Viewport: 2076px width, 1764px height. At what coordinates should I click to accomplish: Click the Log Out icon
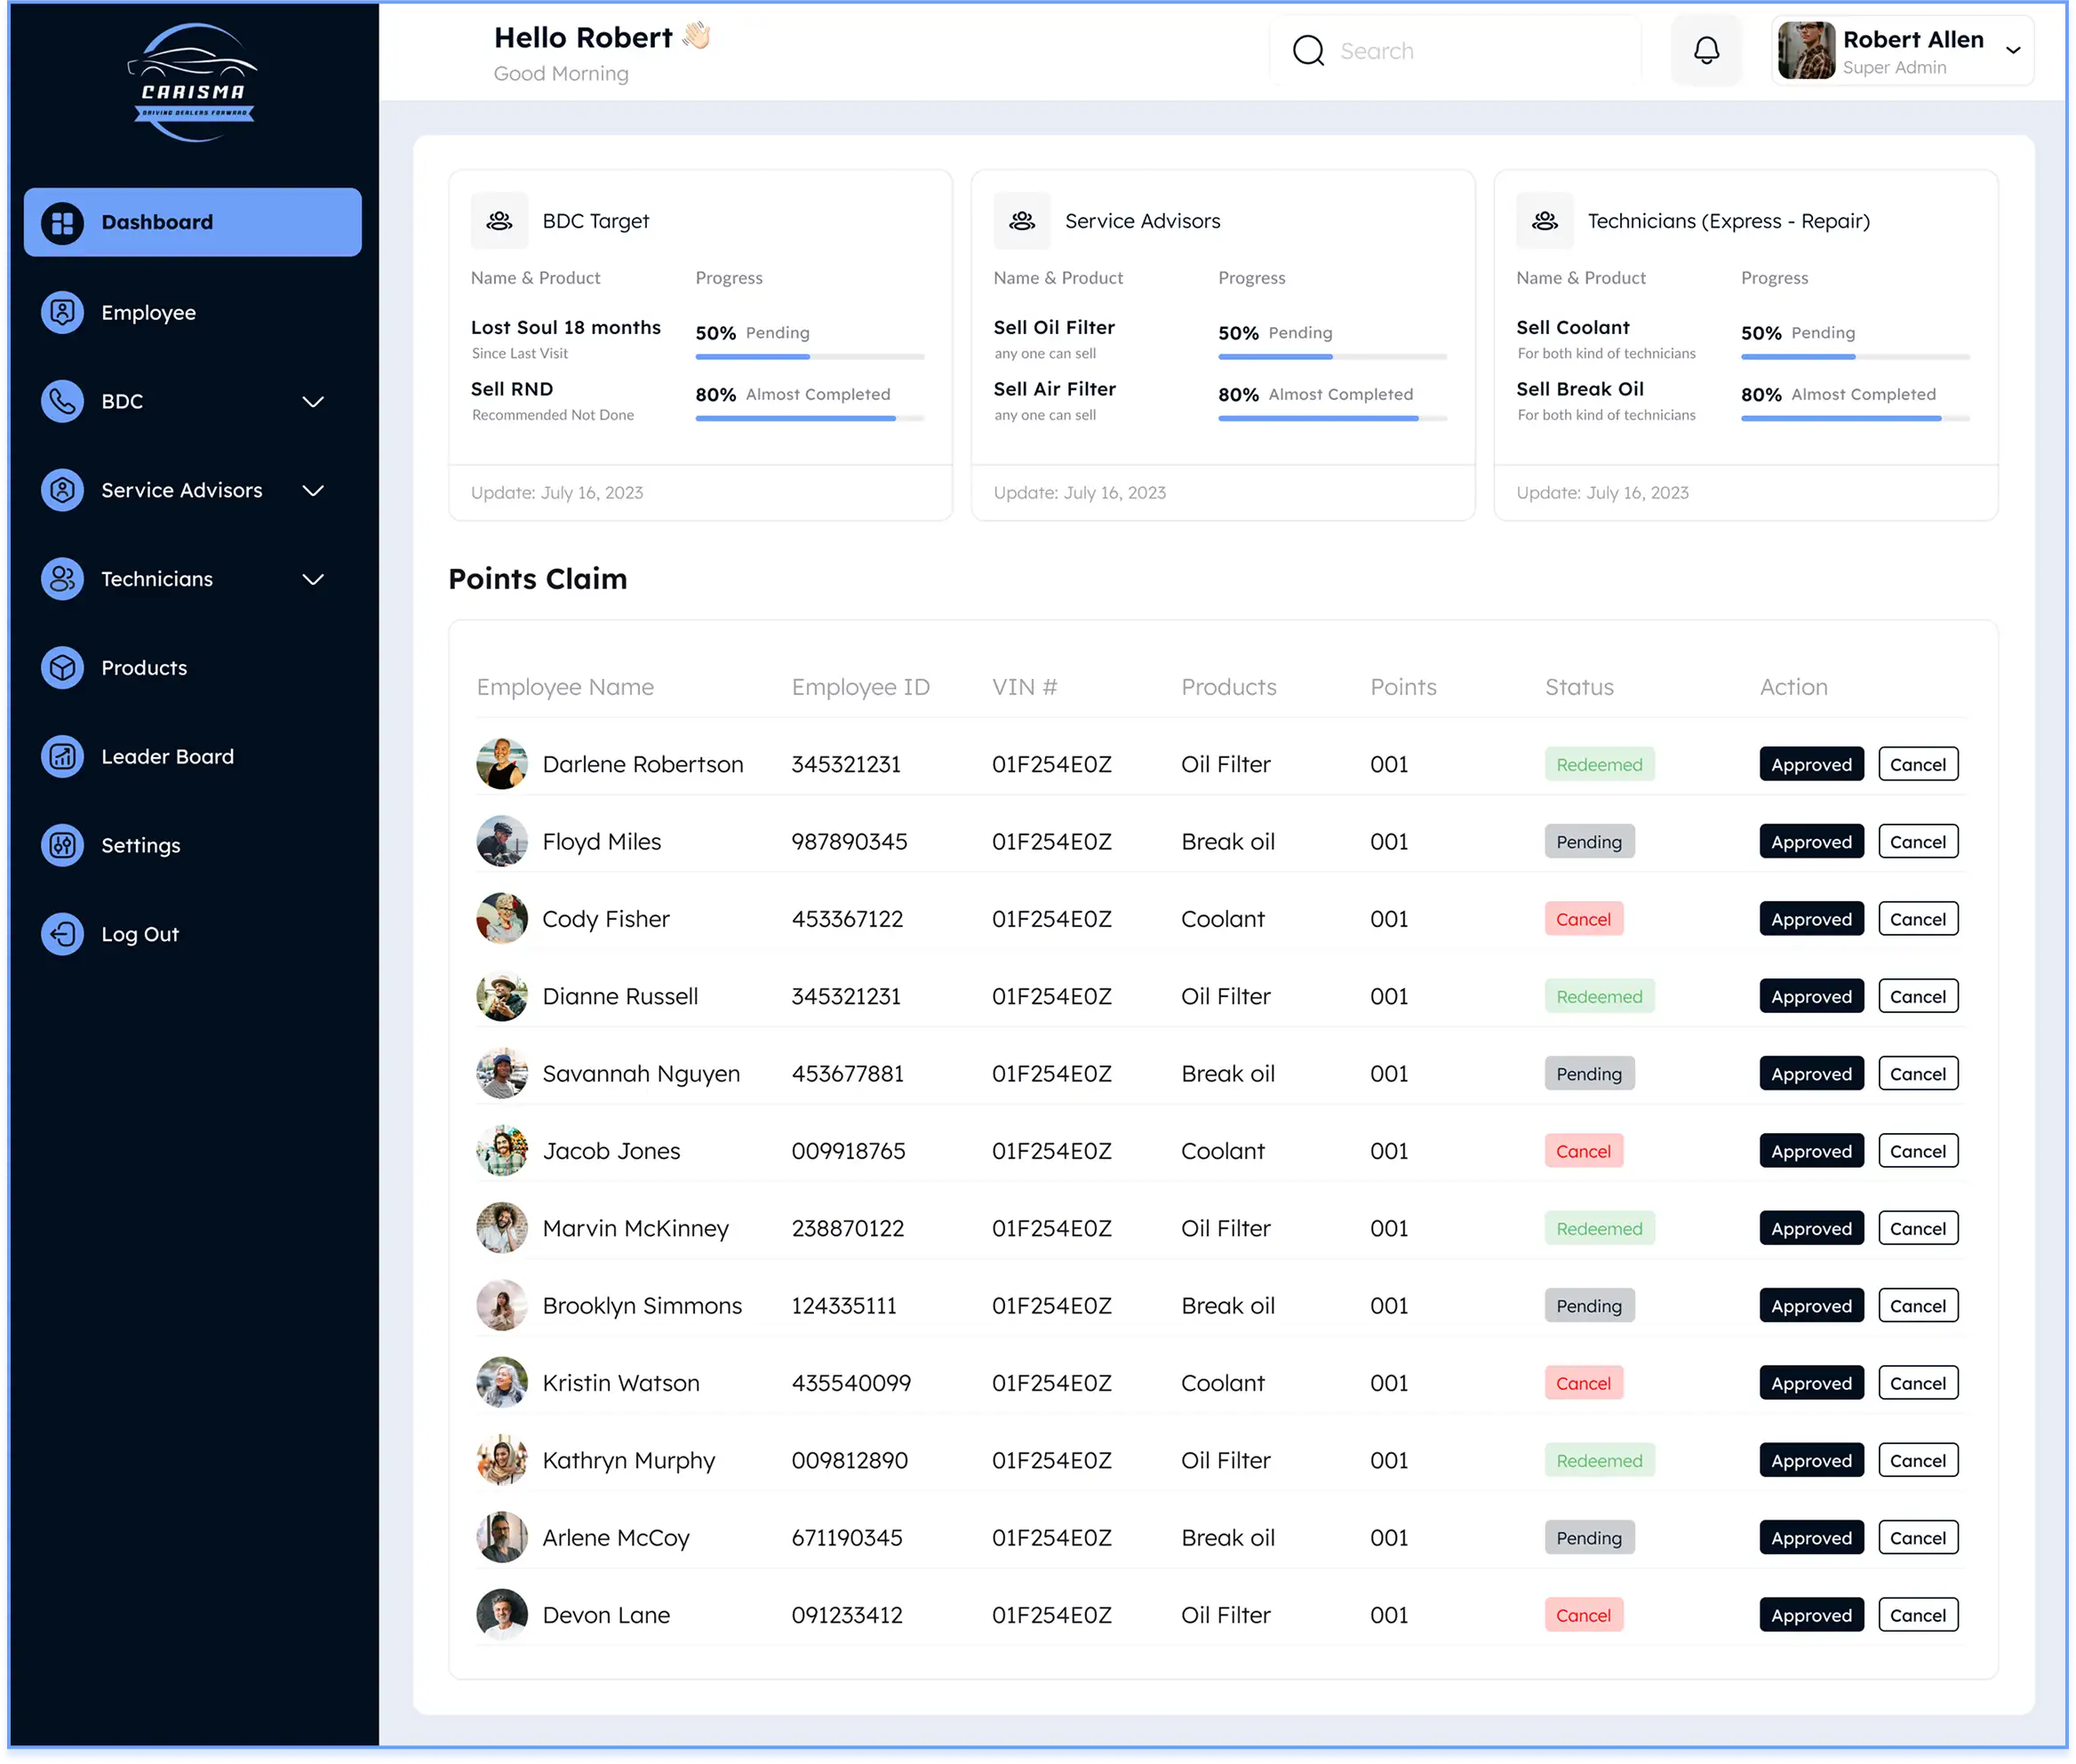pos(62,934)
